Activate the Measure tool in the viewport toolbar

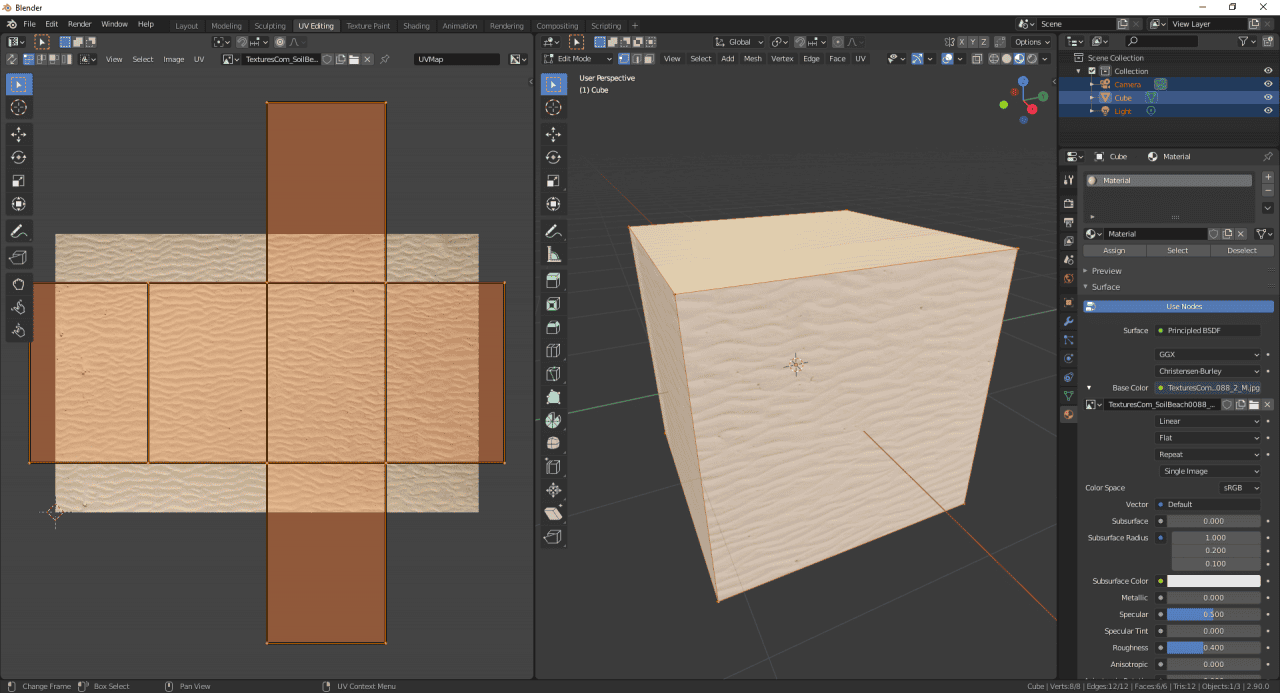coord(554,252)
